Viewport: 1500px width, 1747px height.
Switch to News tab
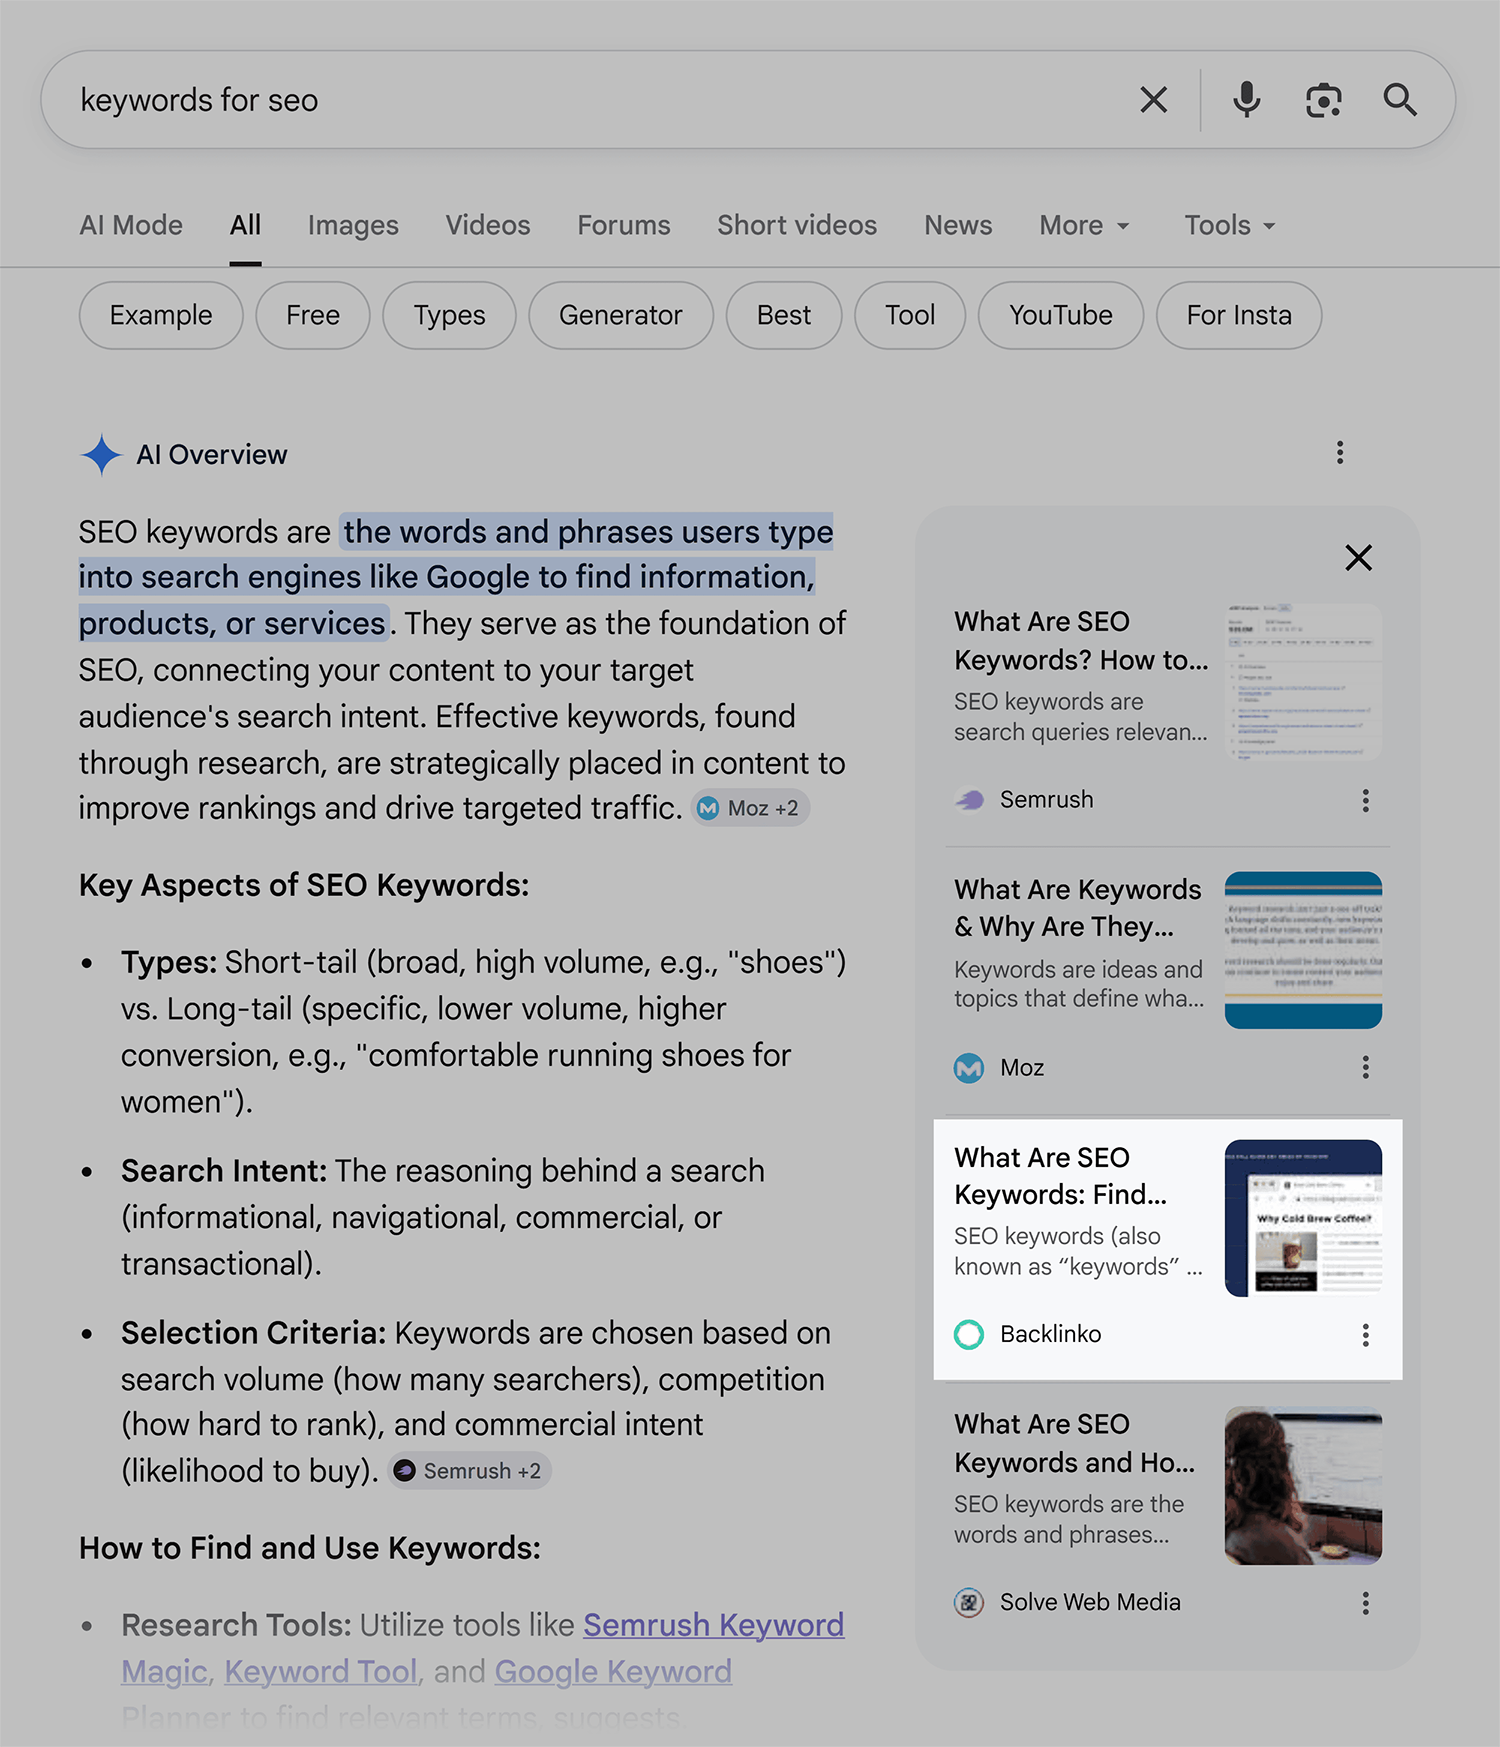(958, 226)
